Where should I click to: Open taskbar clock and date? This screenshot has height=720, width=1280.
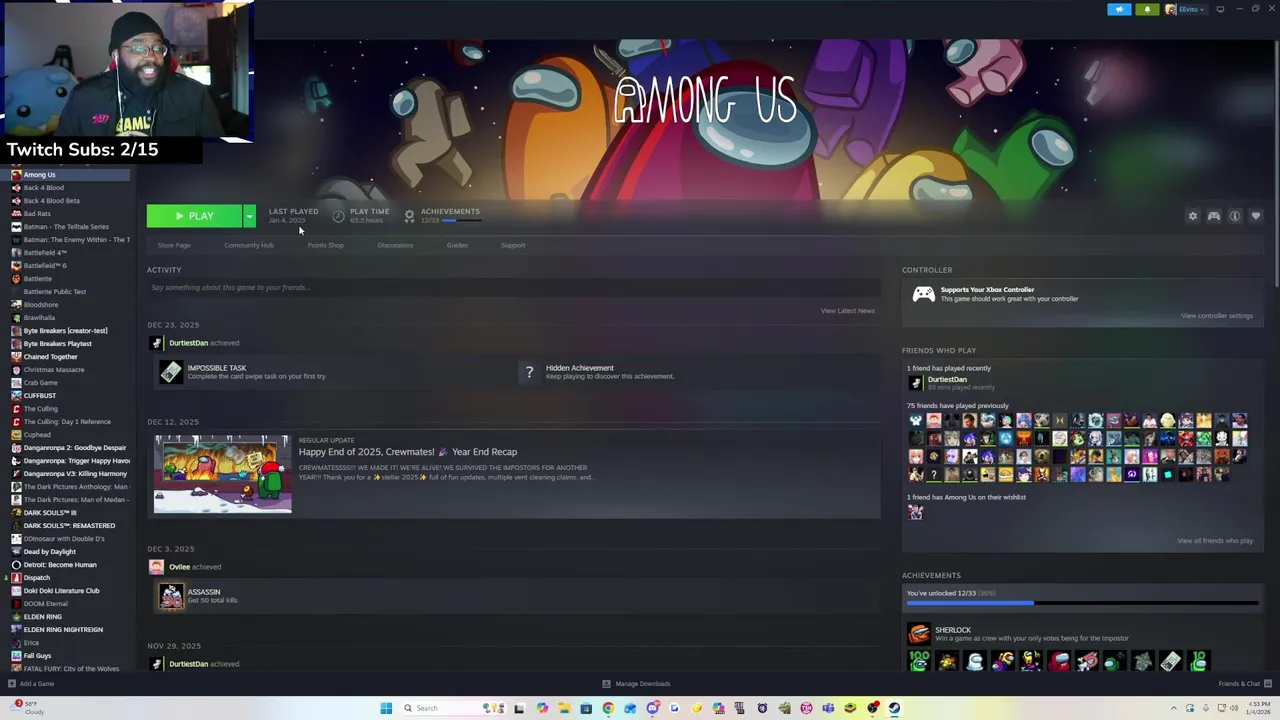1259,709
